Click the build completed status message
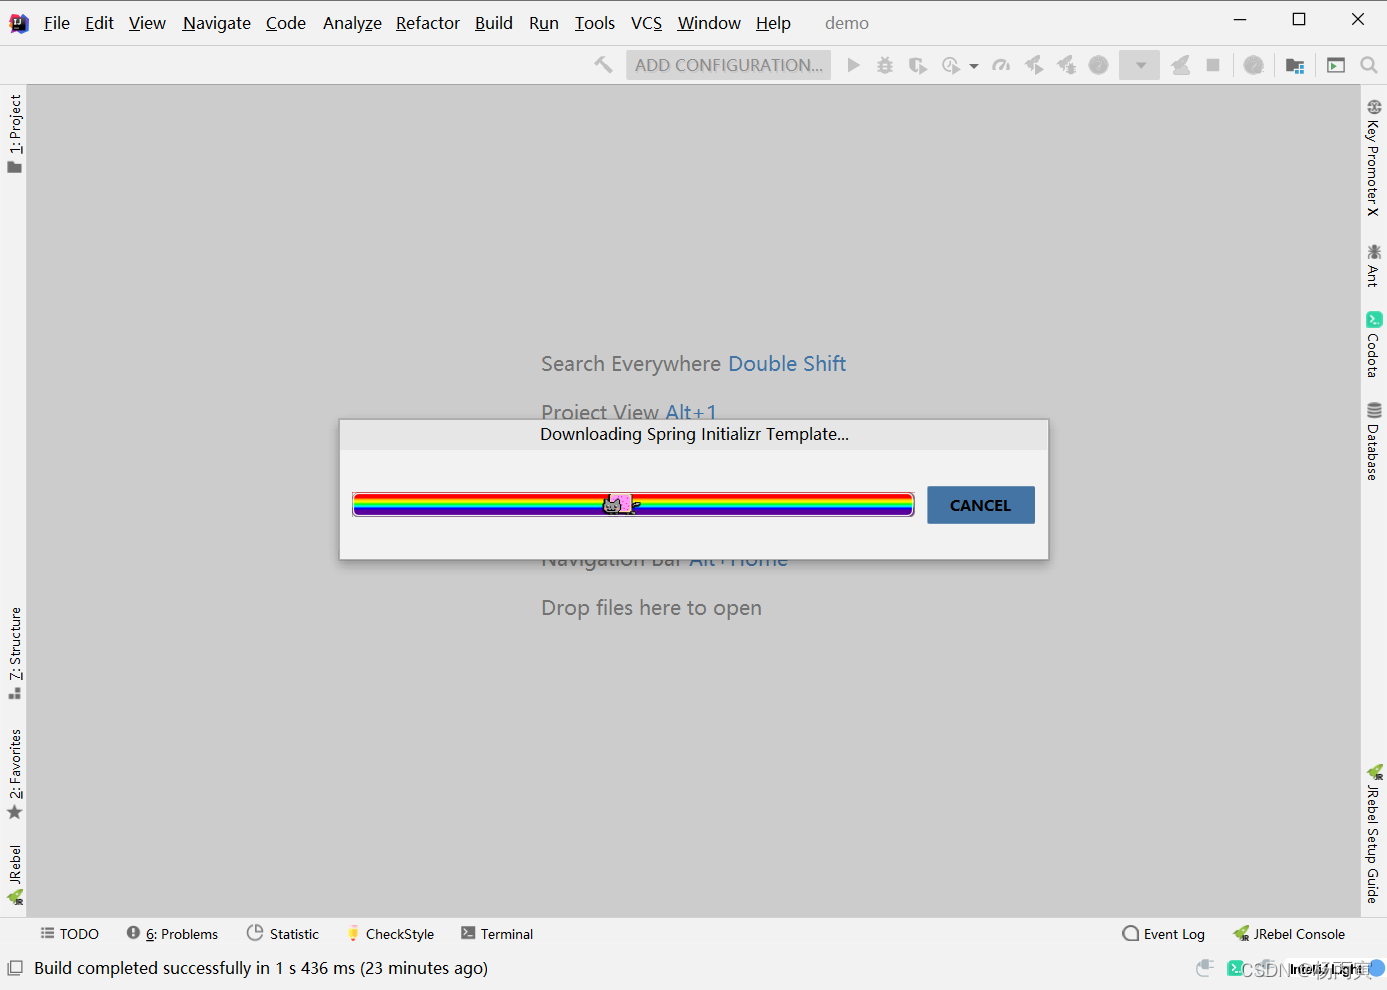This screenshot has width=1387, height=990. coord(261,968)
